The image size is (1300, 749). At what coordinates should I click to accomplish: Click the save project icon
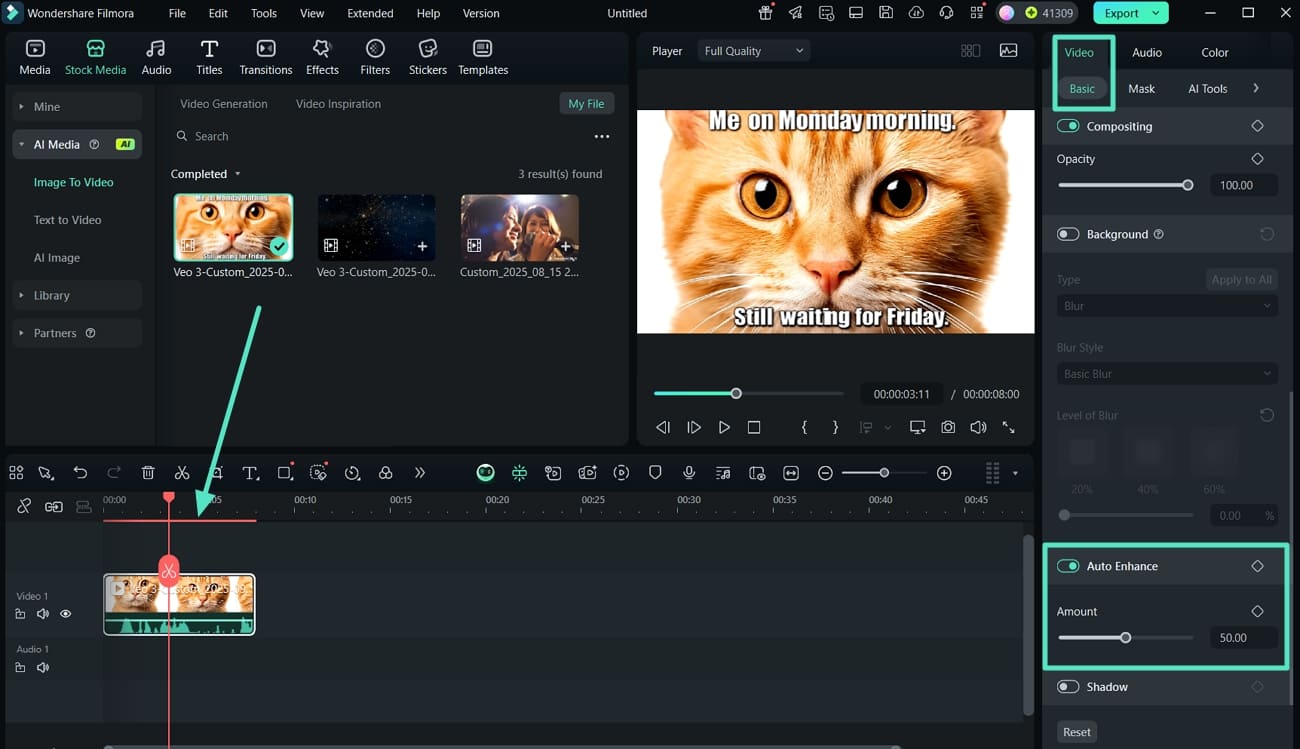coord(886,13)
